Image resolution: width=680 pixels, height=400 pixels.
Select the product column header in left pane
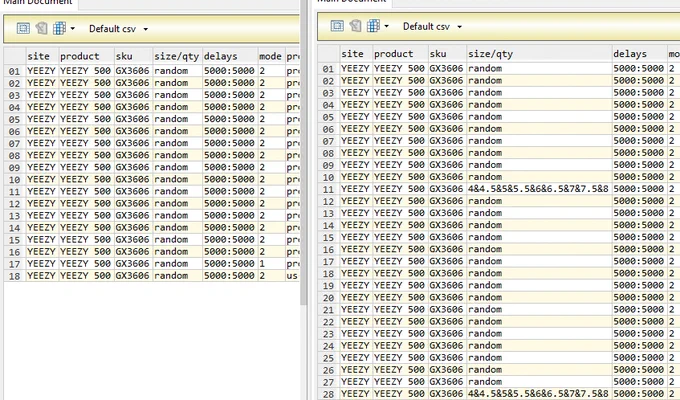point(86,56)
